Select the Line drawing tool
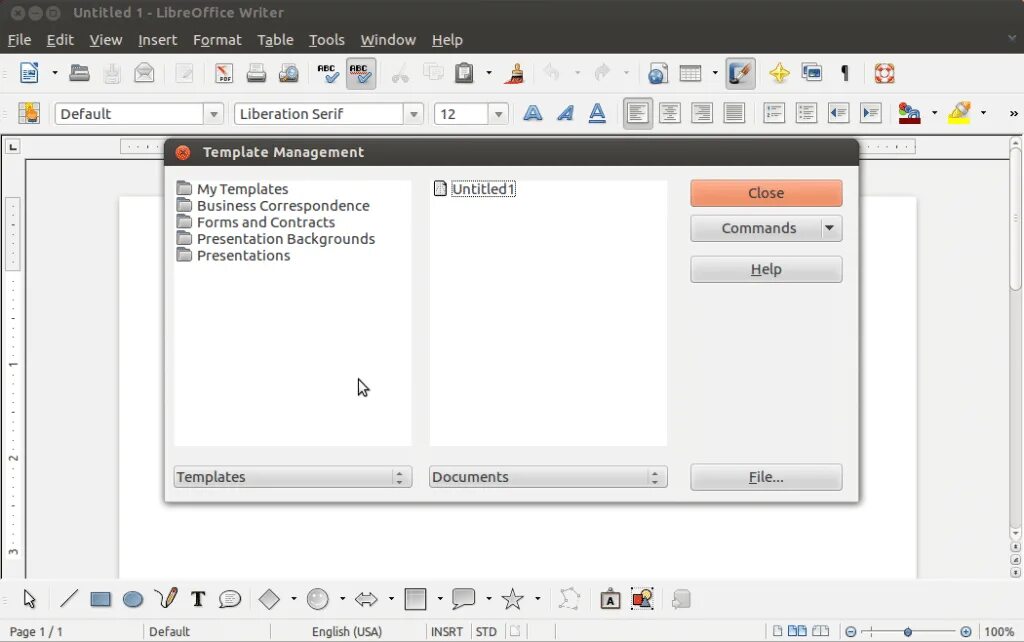This screenshot has width=1024, height=642. (x=69, y=598)
